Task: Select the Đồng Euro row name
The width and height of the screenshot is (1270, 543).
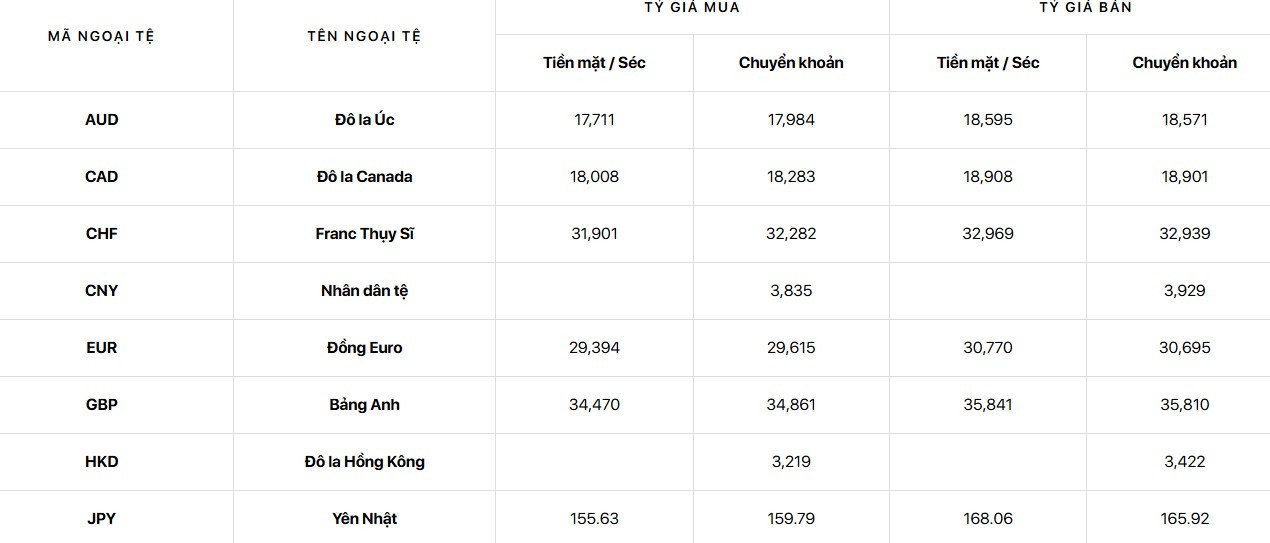Action: (365, 348)
